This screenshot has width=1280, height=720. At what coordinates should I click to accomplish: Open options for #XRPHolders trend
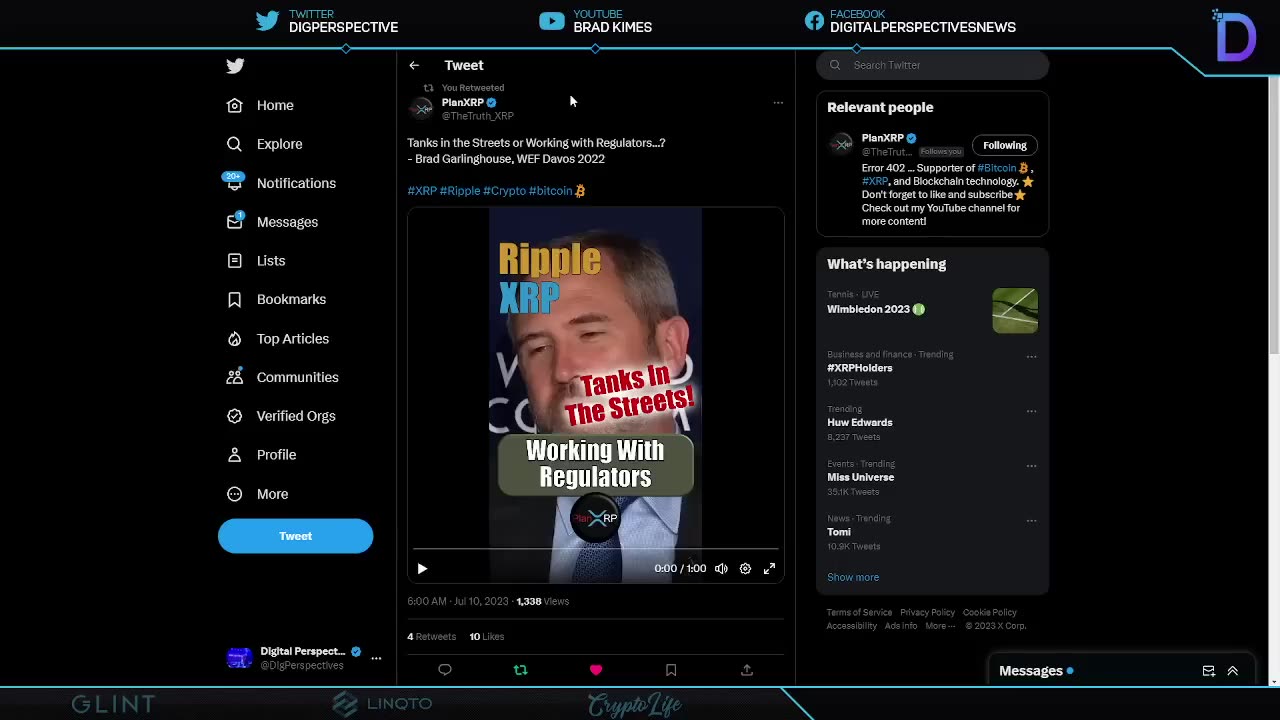(1031, 356)
